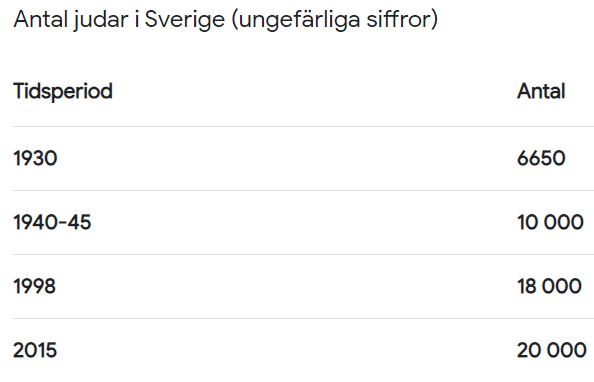Click '(ungefärliga siffror)' in the heading
This screenshot has height=382, width=594.
[x=335, y=19]
